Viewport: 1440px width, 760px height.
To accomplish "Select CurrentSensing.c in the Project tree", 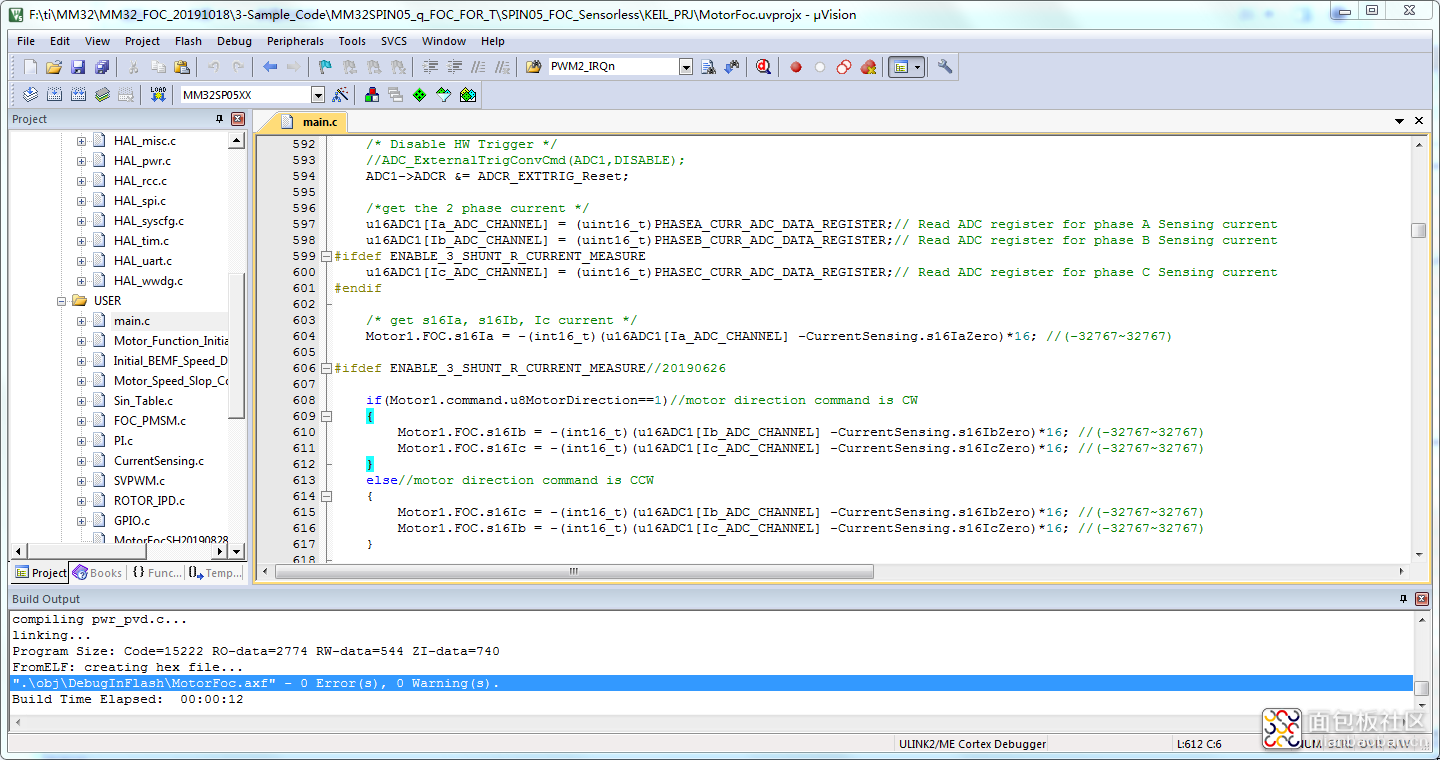I will tap(158, 461).
